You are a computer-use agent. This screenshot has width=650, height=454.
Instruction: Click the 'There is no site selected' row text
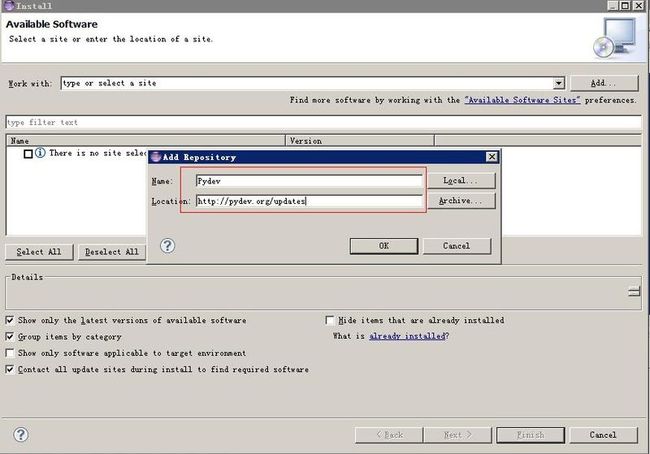98,153
